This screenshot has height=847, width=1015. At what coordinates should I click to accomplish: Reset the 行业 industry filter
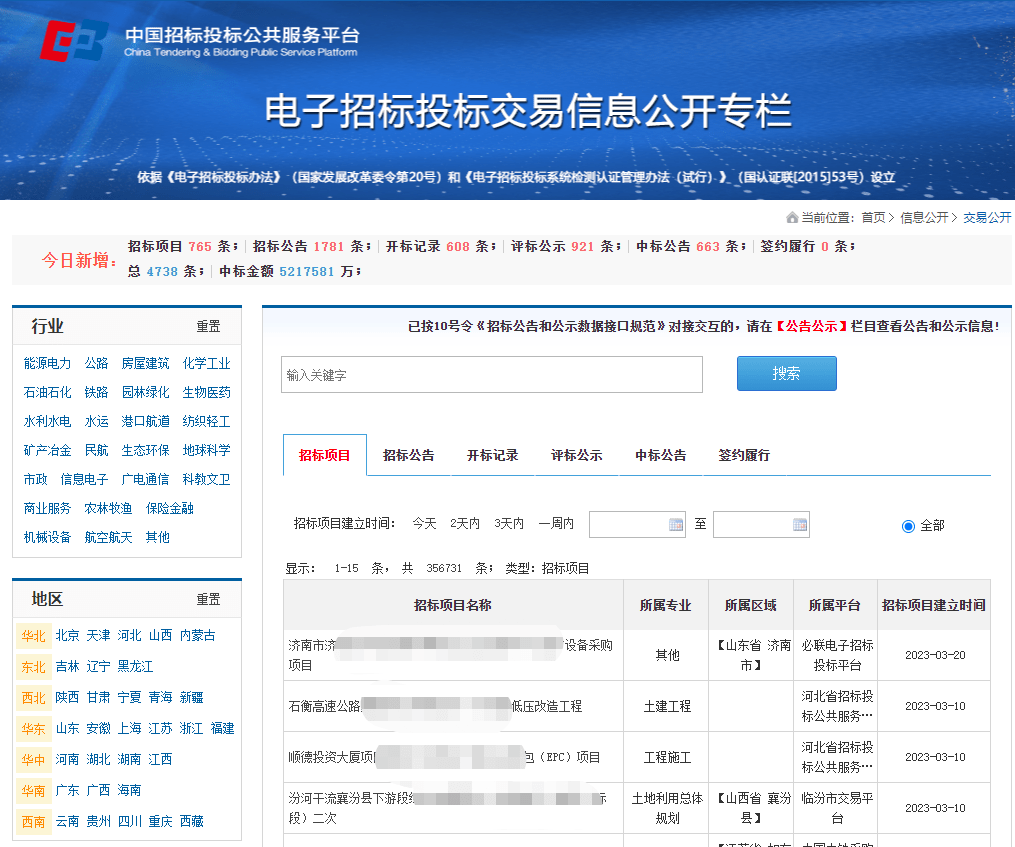coord(208,326)
